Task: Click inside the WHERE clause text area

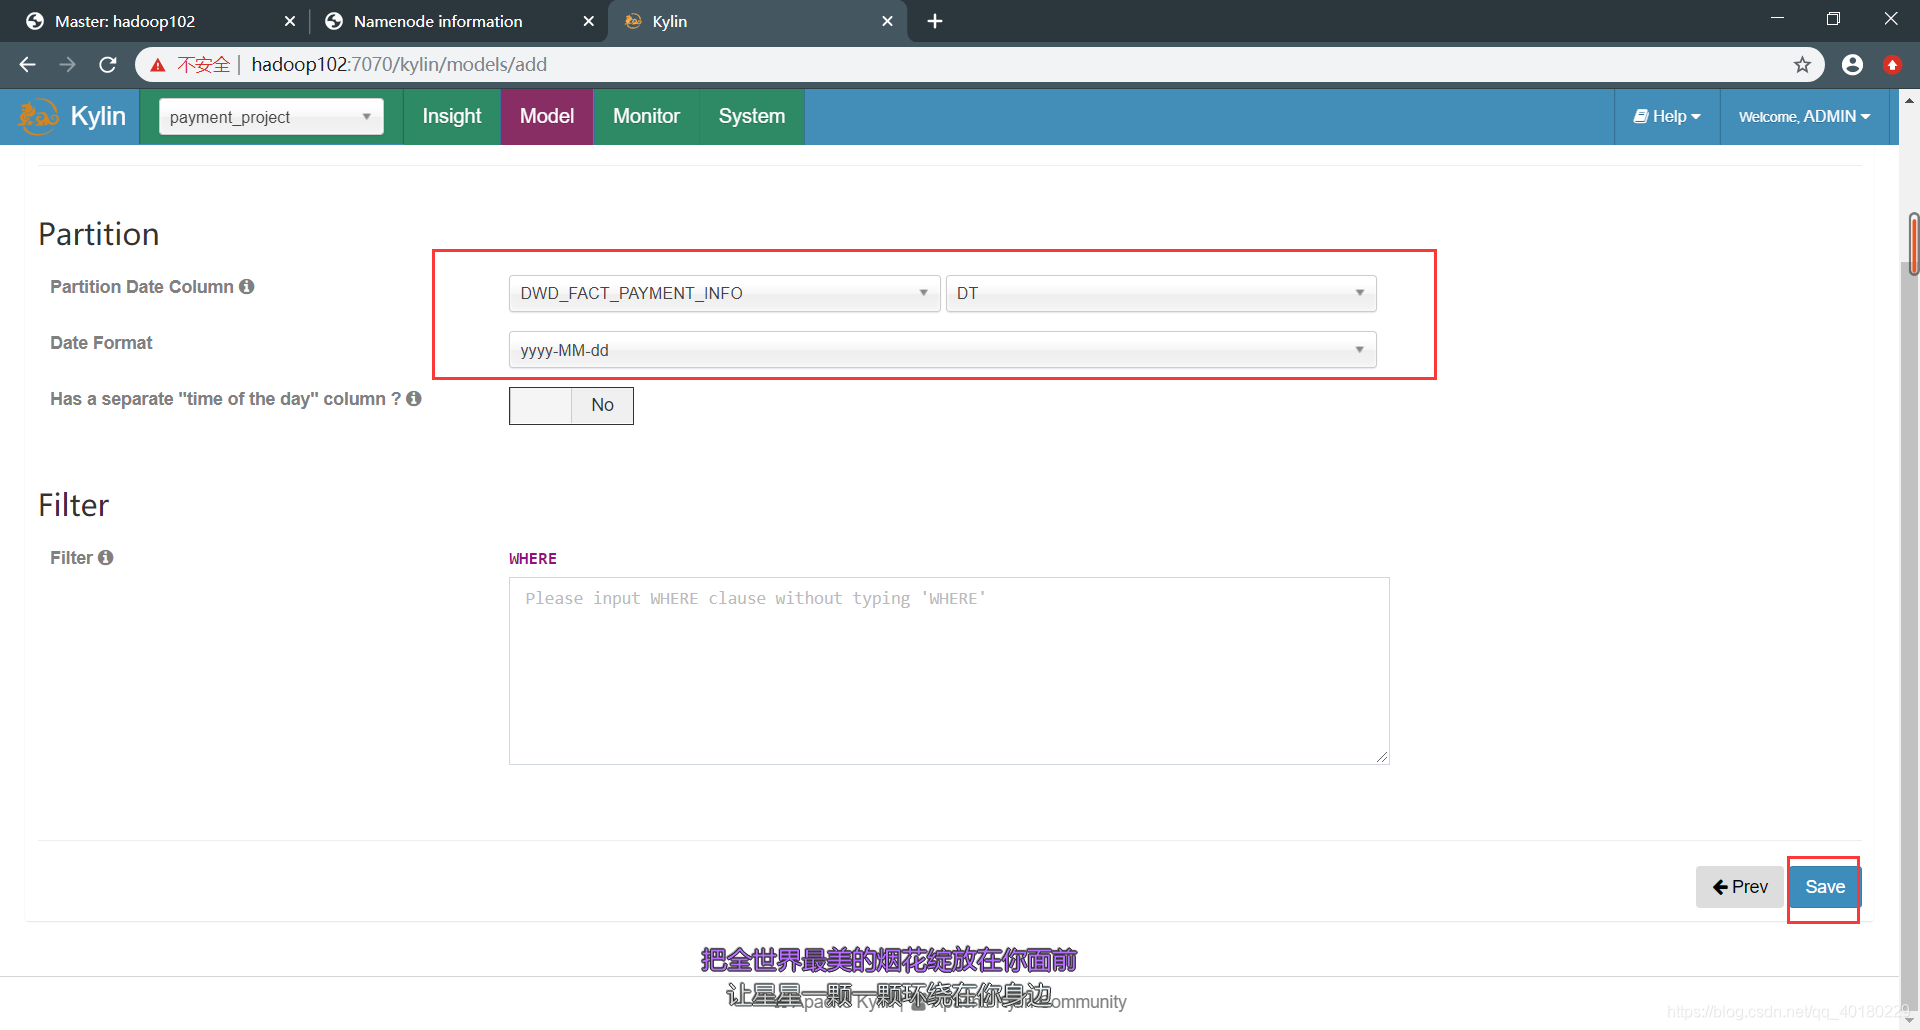Action: [x=949, y=671]
